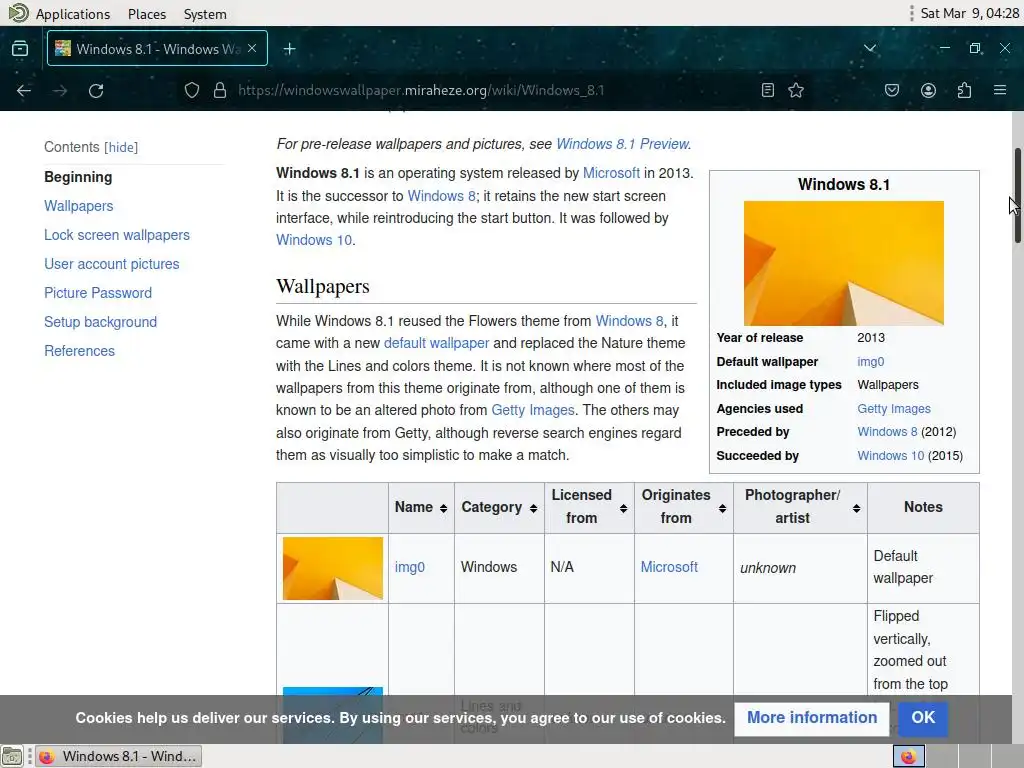This screenshot has height=768, width=1024.
Task: Click the Default wallpaper notes cell
Action: [x=923, y=567]
